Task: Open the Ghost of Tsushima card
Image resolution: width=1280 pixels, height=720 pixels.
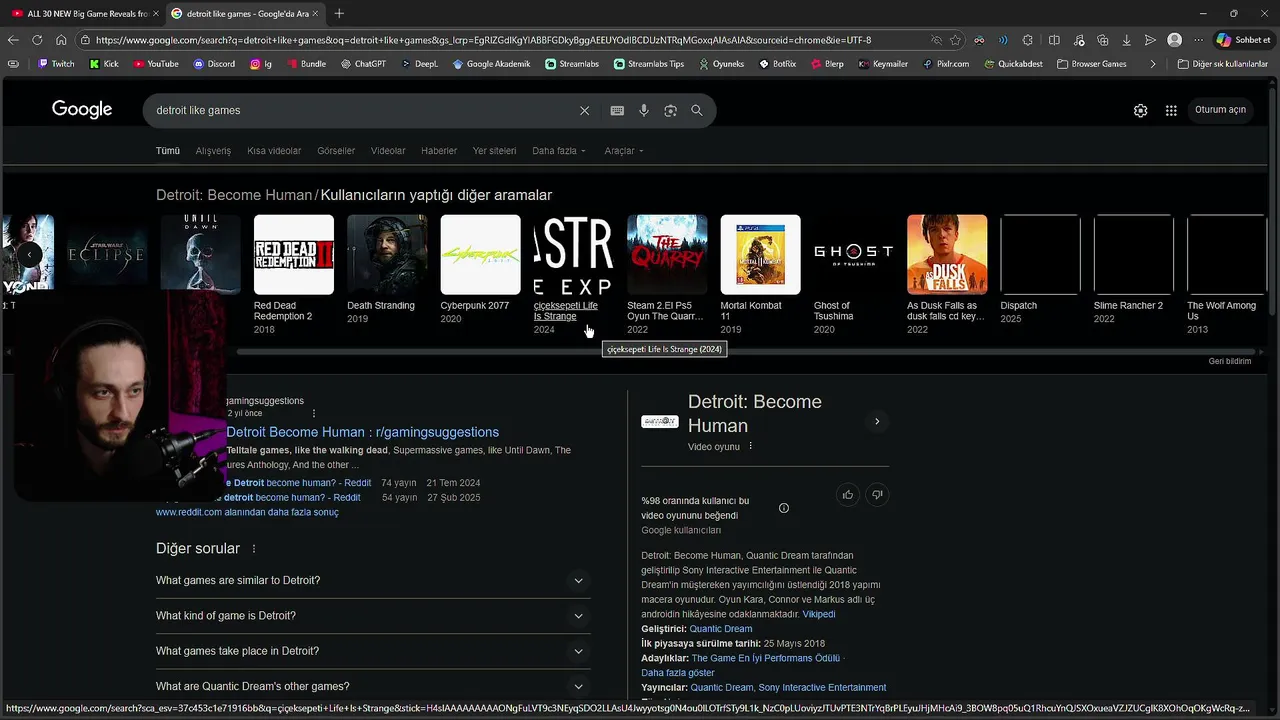Action: click(x=853, y=275)
